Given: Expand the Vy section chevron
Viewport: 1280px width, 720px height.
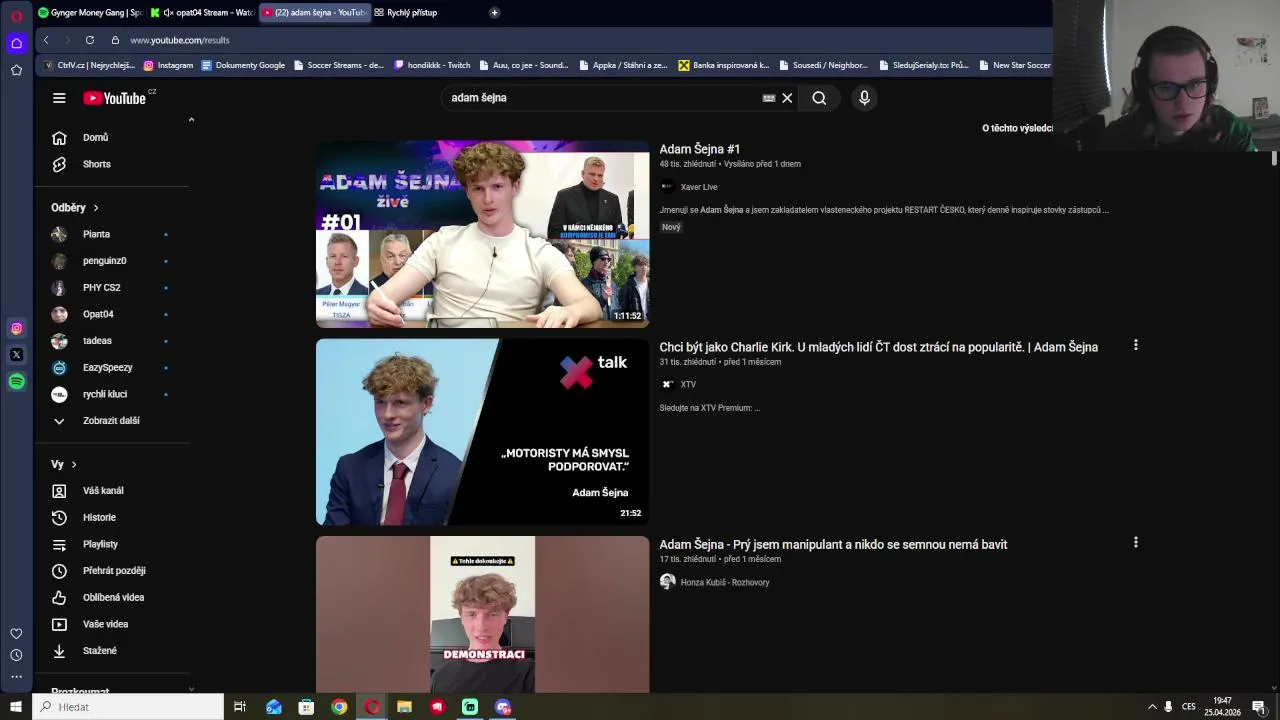Looking at the screenshot, I should pyautogui.click(x=73, y=465).
